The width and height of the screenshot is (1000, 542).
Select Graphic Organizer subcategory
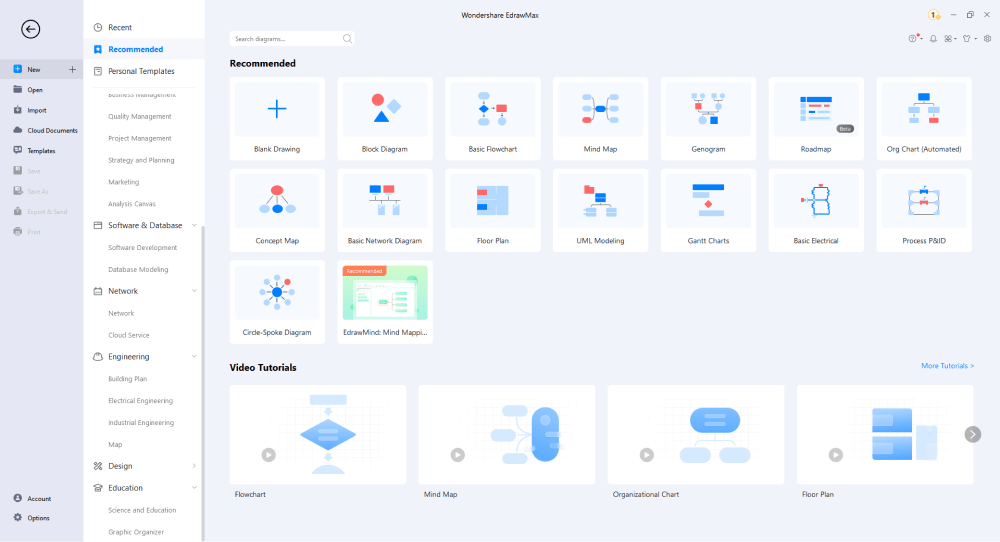pyautogui.click(x=136, y=532)
